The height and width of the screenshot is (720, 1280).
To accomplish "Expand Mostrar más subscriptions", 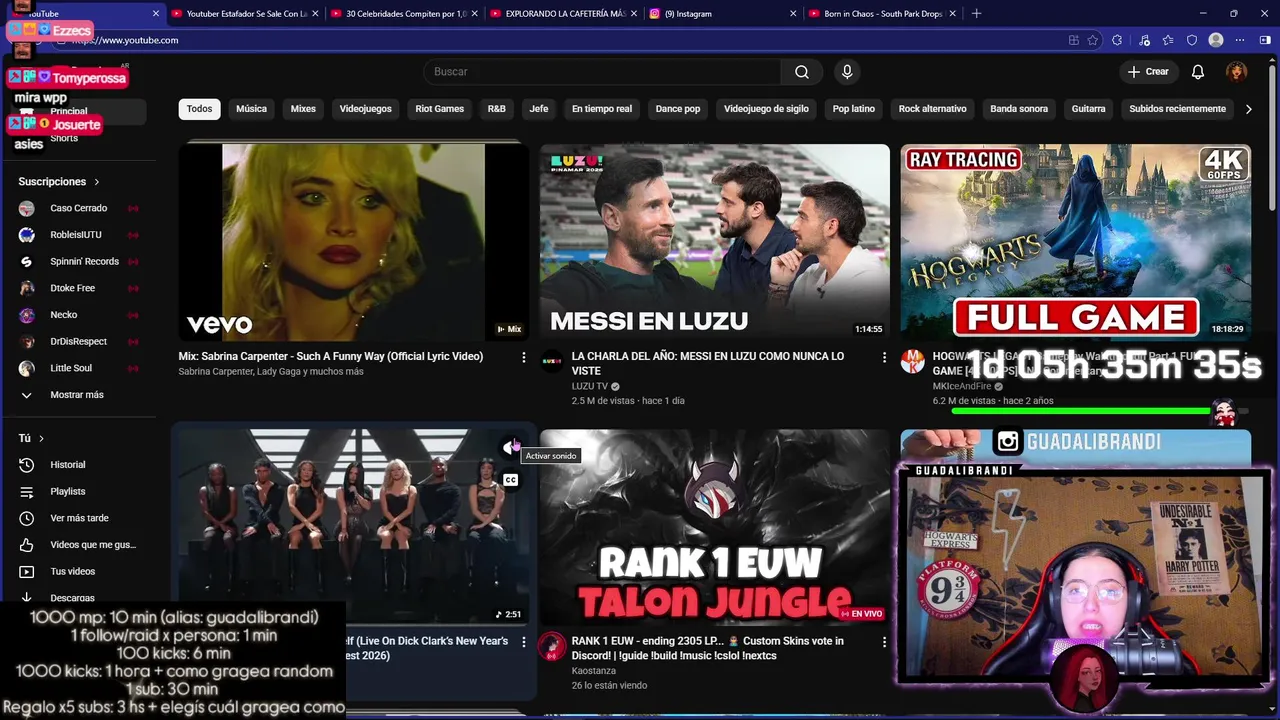I will click(x=78, y=395).
